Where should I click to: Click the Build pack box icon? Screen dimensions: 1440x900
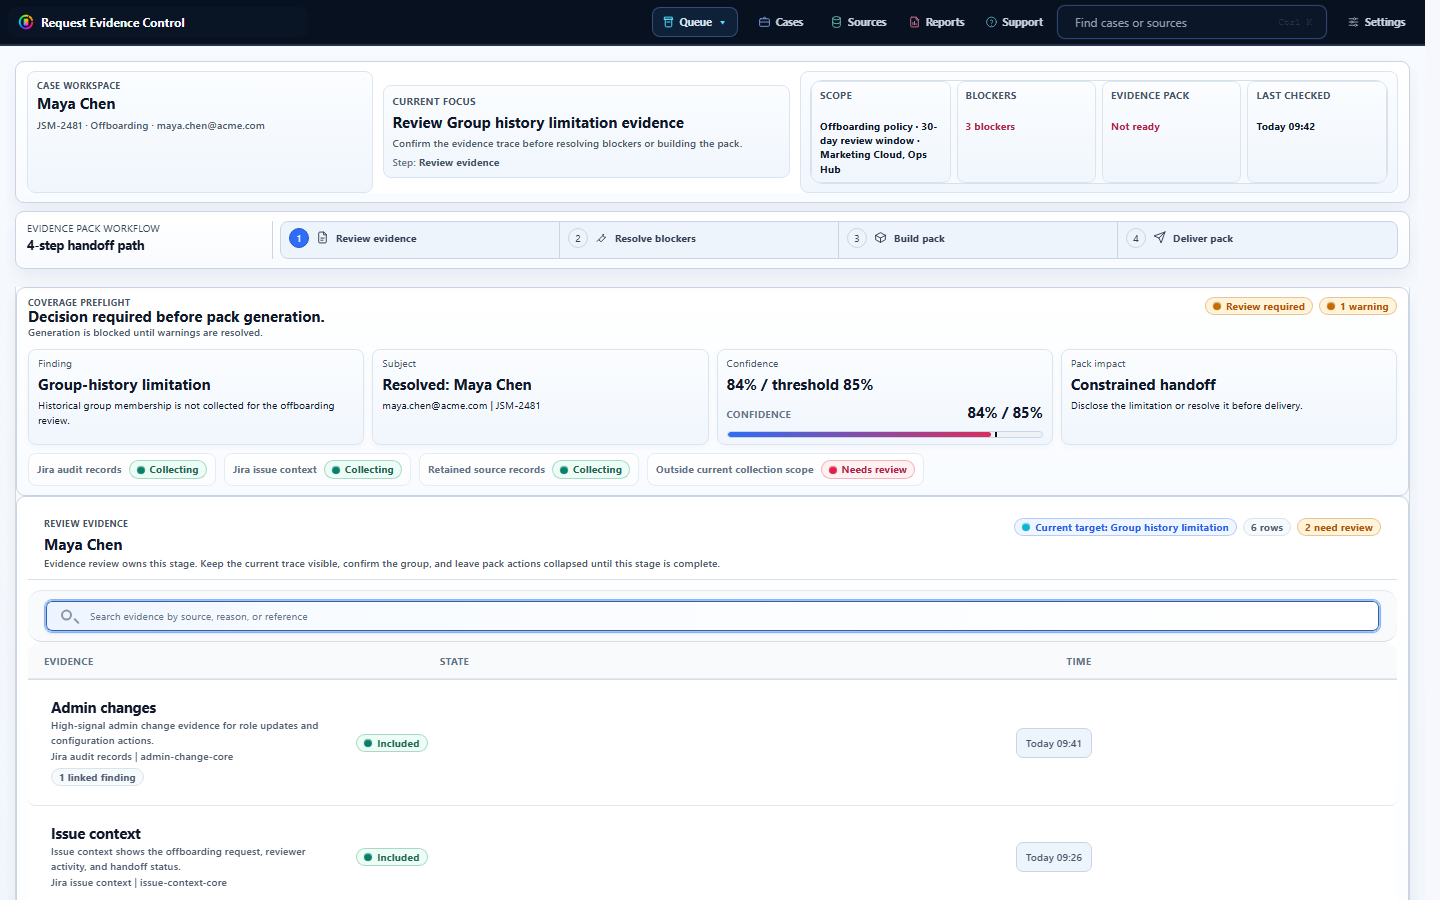[x=880, y=238]
